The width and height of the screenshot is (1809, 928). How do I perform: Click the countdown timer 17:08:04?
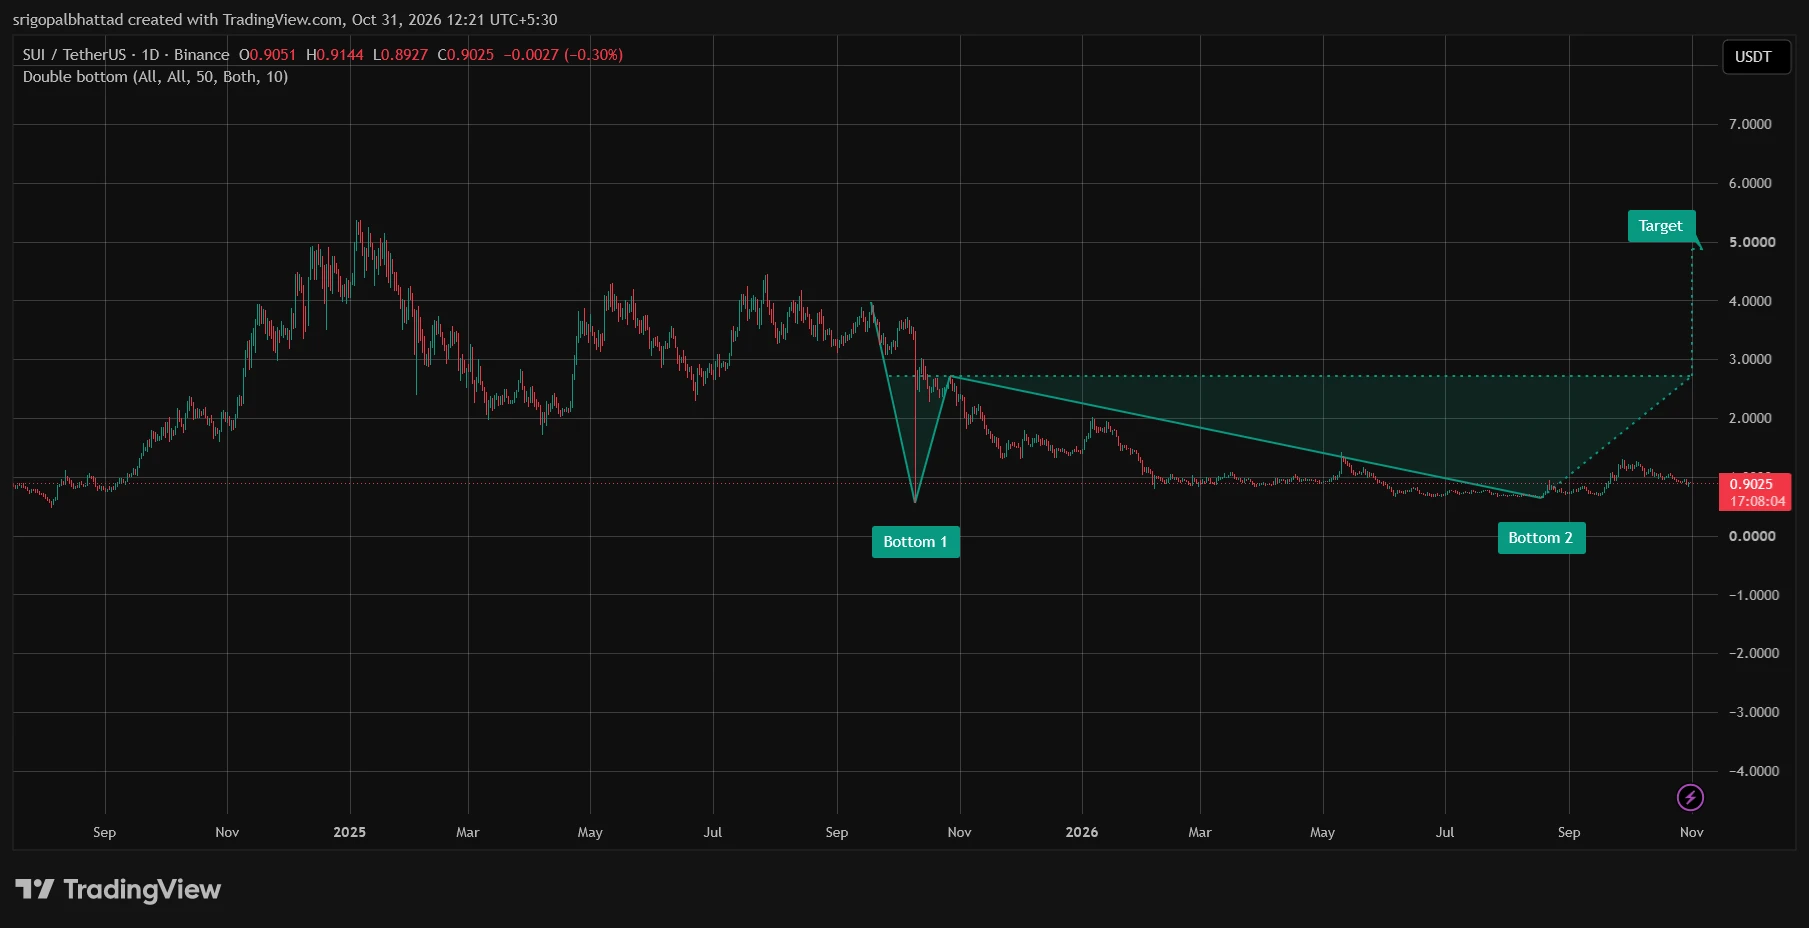1757,502
